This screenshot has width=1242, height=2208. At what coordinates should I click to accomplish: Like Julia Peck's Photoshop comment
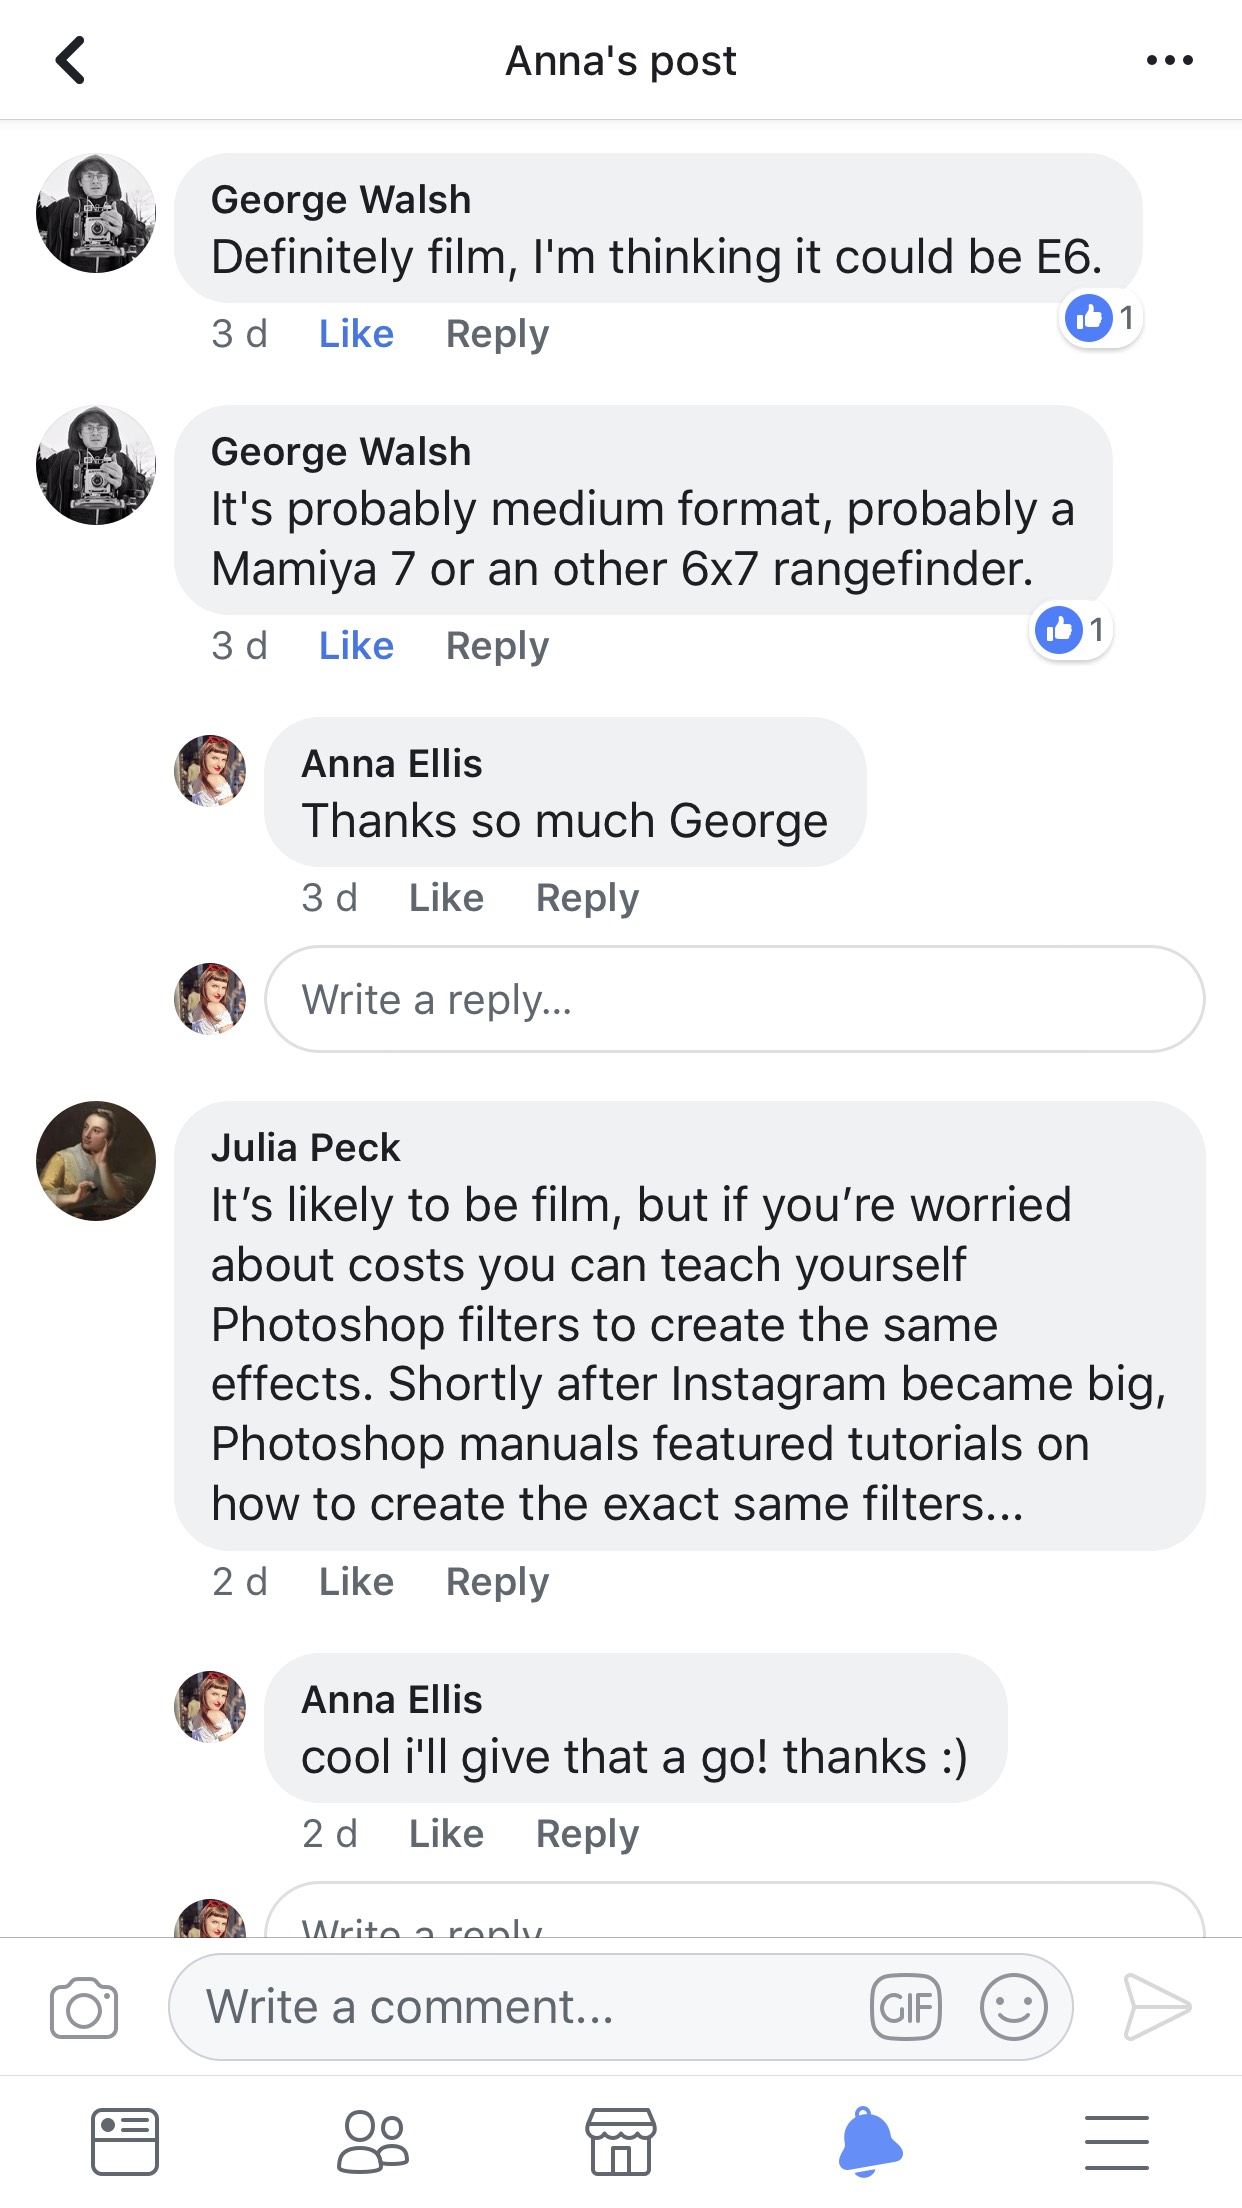point(356,1582)
